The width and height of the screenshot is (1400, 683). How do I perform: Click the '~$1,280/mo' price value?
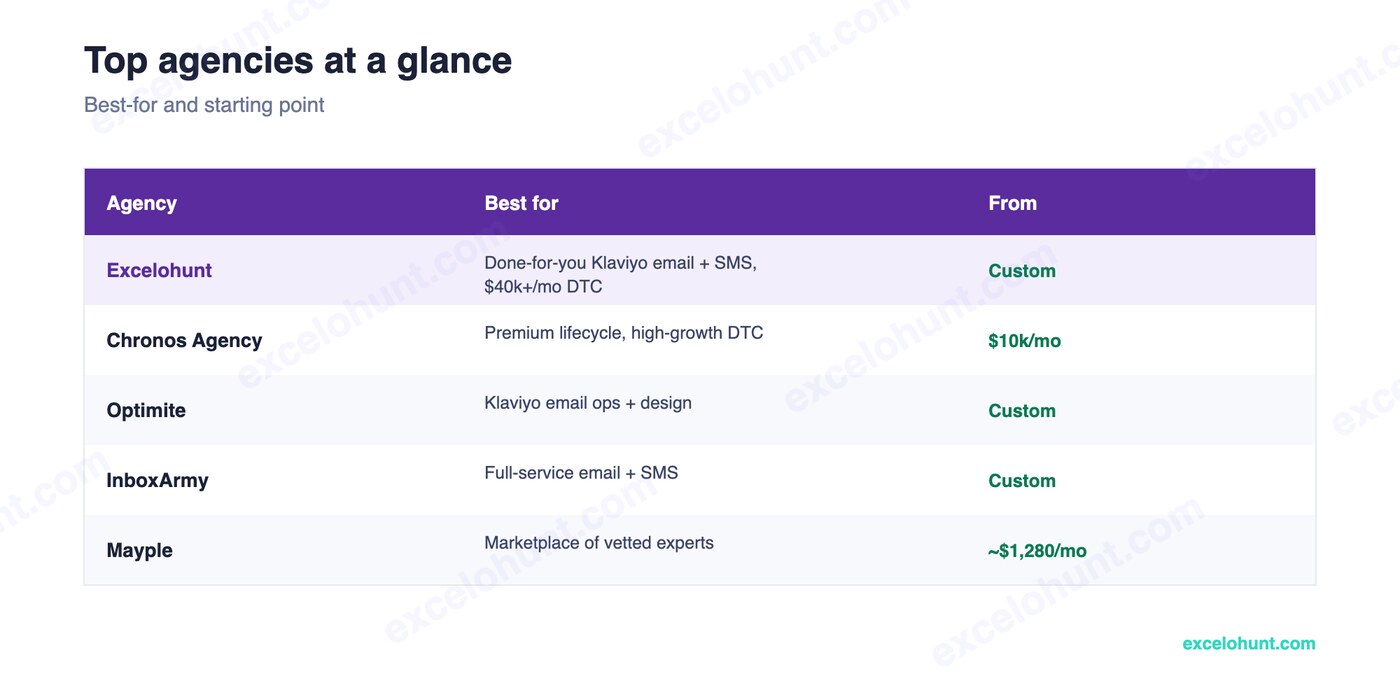point(1037,551)
